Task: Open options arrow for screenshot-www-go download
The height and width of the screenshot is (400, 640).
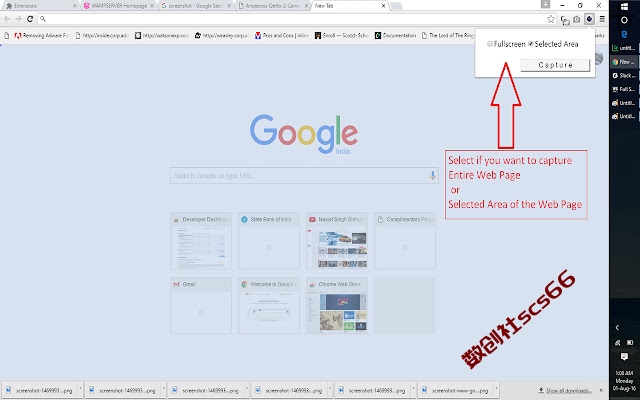Action: (496, 390)
